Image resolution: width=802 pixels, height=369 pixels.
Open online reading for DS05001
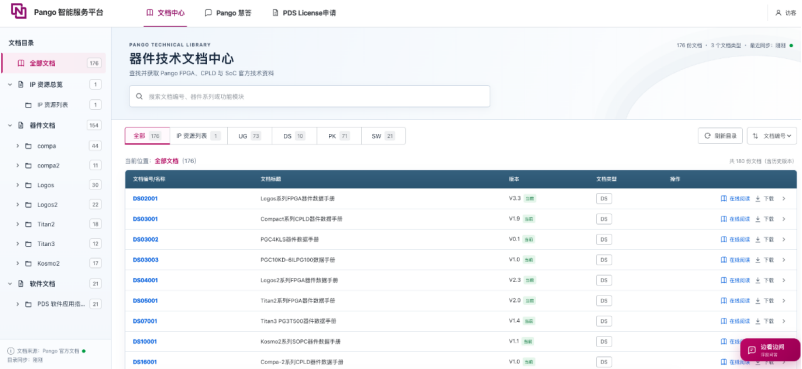pyautogui.click(x=735, y=301)
